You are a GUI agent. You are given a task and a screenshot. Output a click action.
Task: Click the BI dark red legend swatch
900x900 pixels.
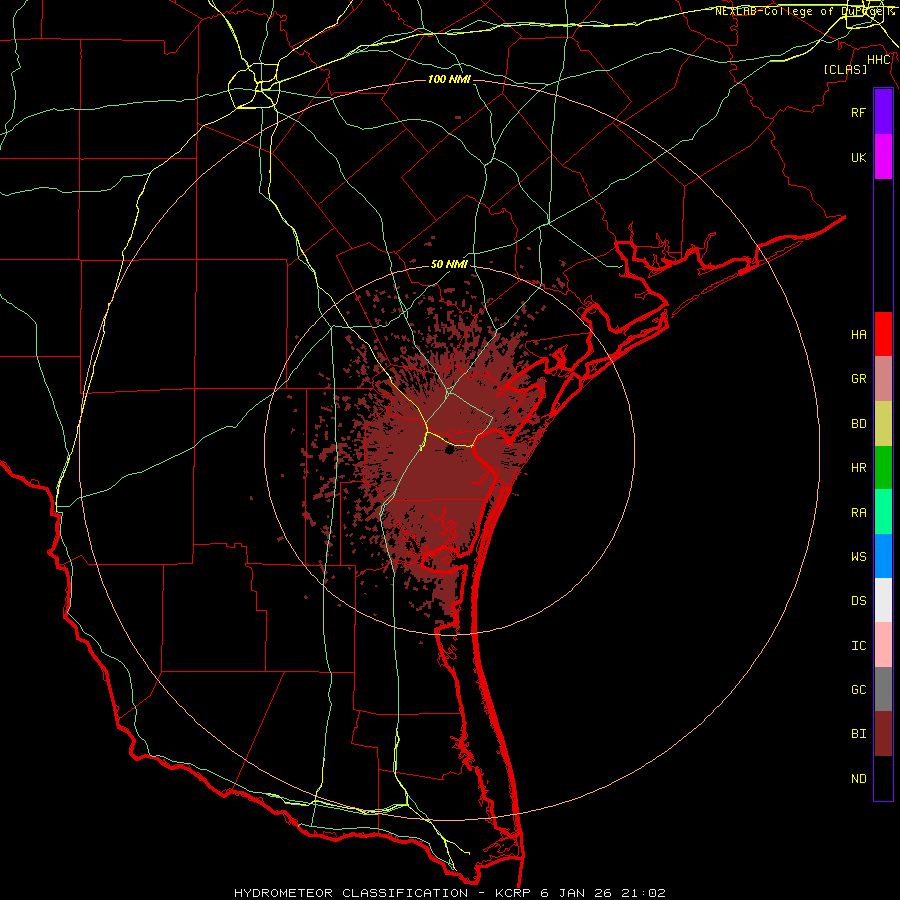tap(883, 734)
